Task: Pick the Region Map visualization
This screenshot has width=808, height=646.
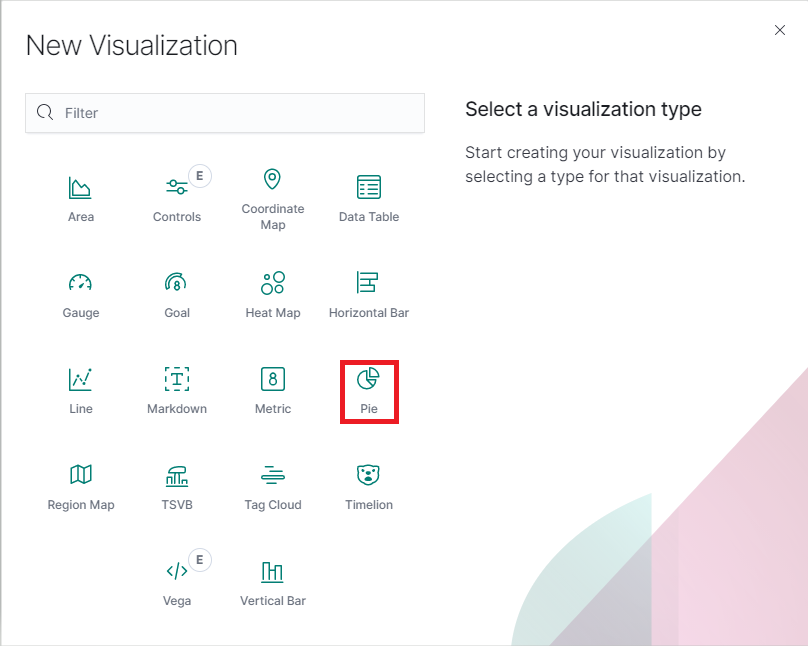Action: pos(81,476)
